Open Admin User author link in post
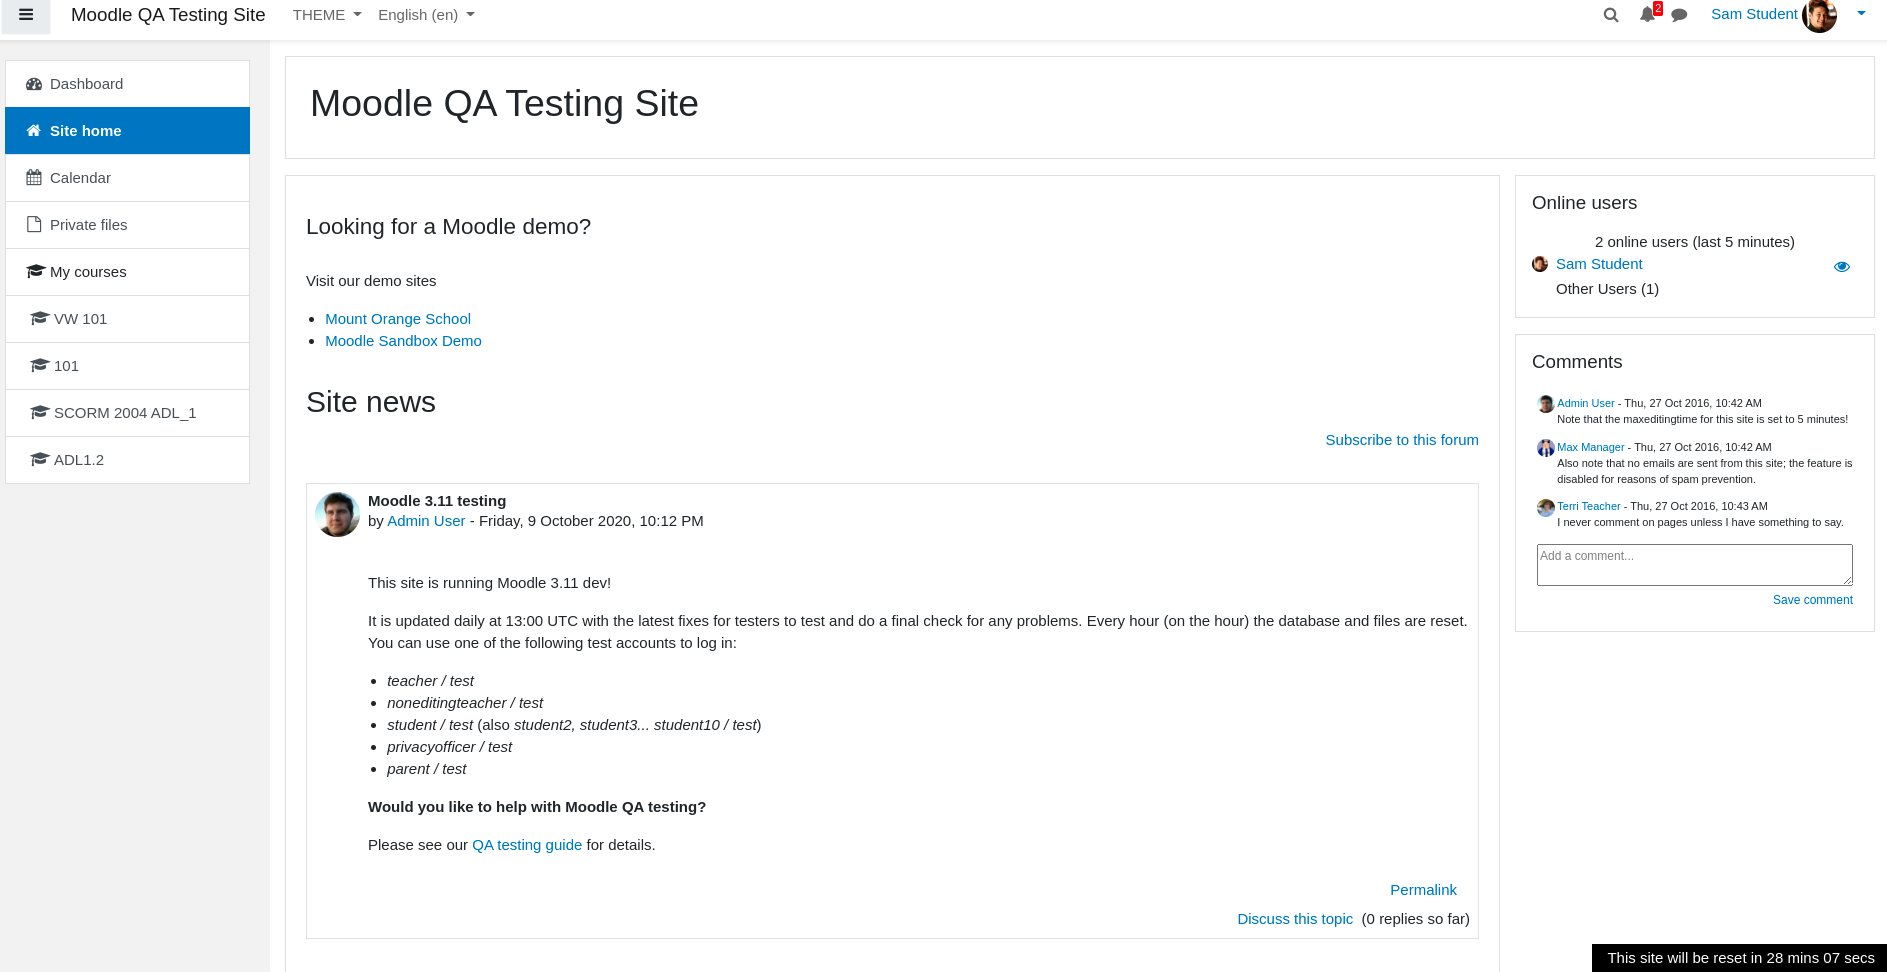This screenshot has height=972, width=1887. 426,521
